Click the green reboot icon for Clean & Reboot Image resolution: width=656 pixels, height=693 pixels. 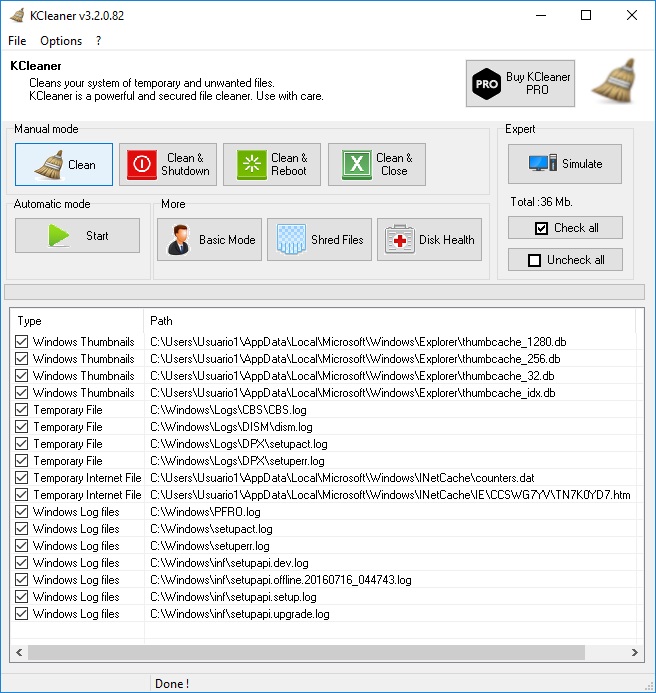pyautogui.click(x=252, y=164)
